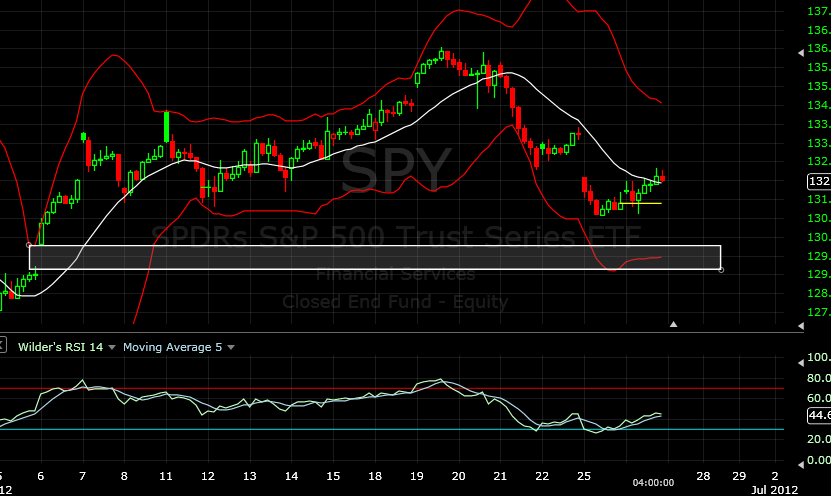Click date label 13 on time axis
This screenshot has height=496, width=831.
pos(249,476)
